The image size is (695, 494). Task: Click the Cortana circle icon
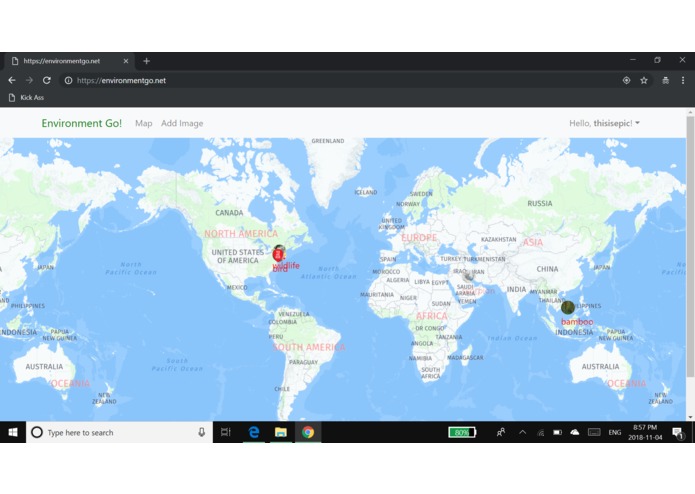[37, 432]
